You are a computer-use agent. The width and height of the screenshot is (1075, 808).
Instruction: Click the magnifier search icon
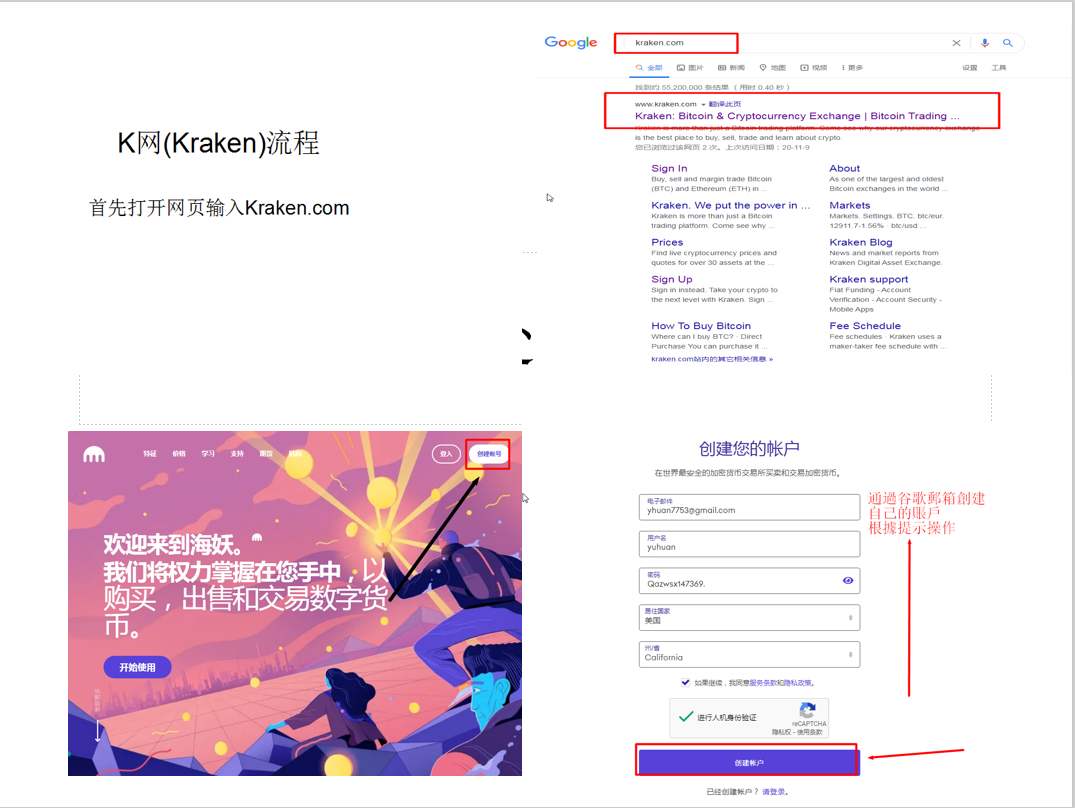(1009, 42)
